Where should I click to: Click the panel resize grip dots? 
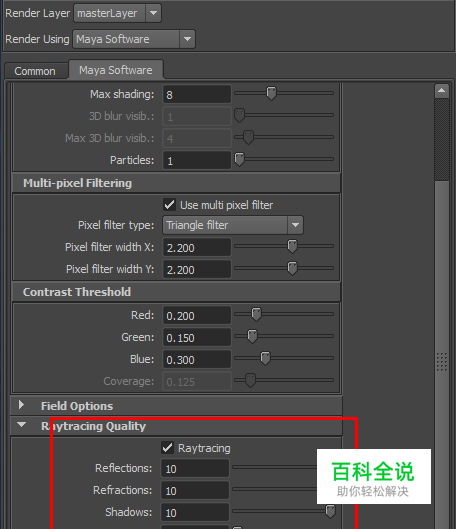pyautogui.click(x=442, y=362)
